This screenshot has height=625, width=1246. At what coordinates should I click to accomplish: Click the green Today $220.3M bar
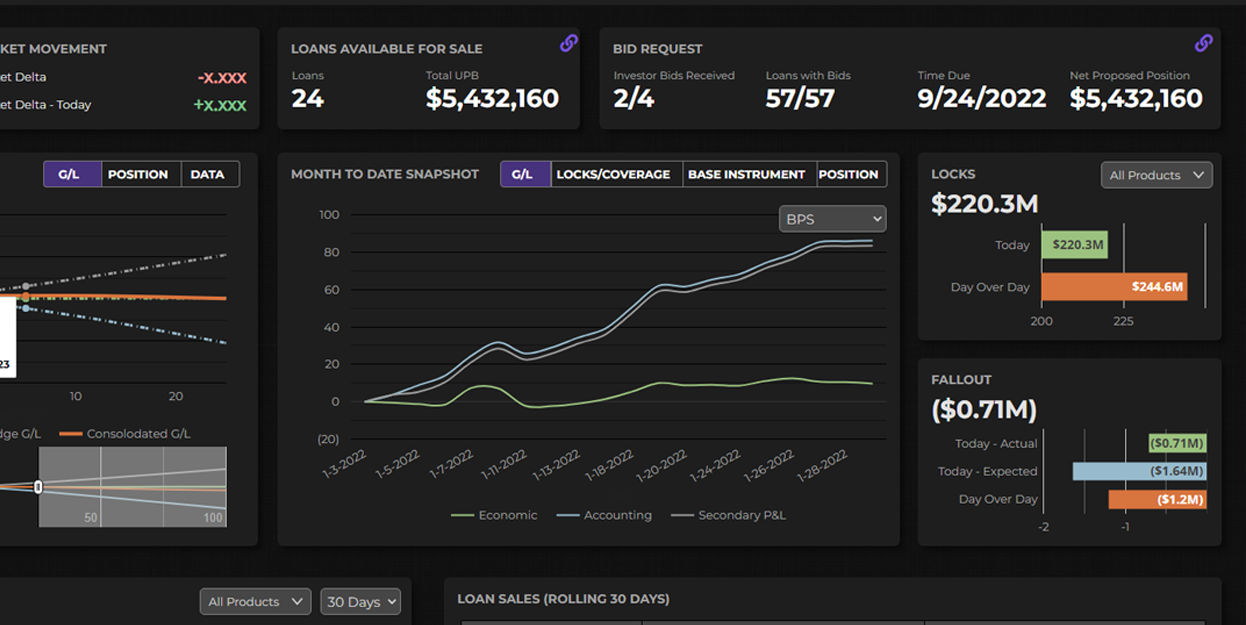[1074, 245]
